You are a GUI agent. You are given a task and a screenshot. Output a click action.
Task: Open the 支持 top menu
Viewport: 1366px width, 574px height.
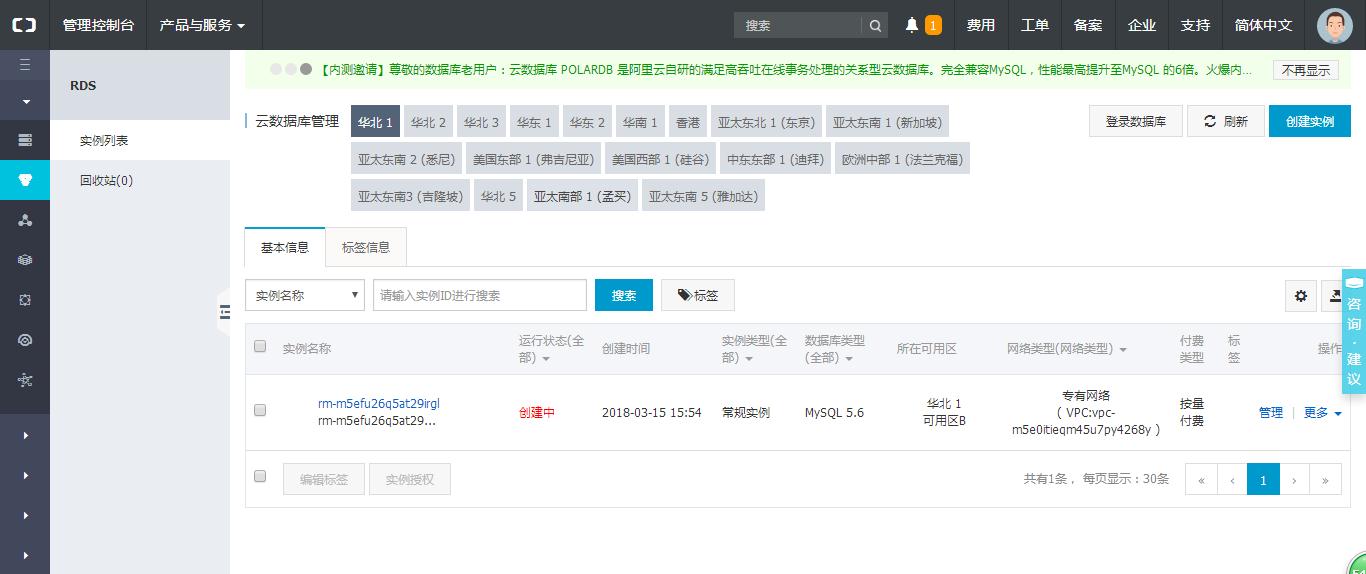tap(1195, 25)
